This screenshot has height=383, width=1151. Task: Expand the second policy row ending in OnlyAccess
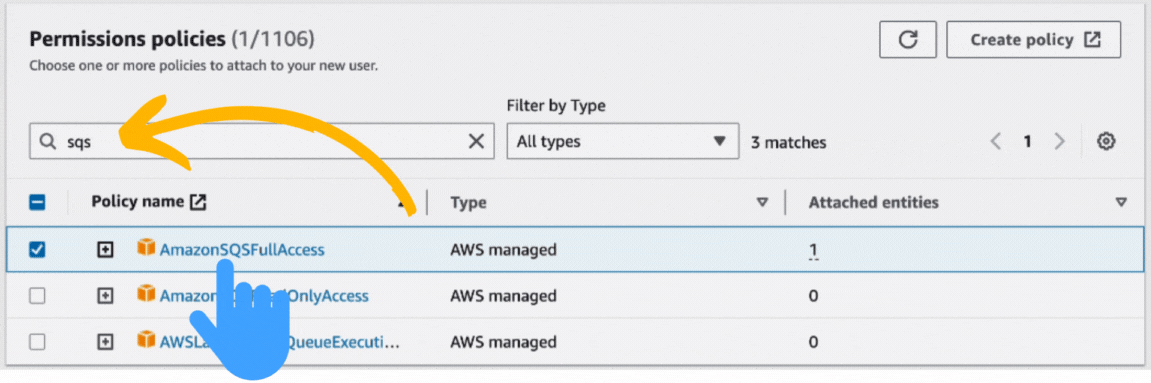106,296
